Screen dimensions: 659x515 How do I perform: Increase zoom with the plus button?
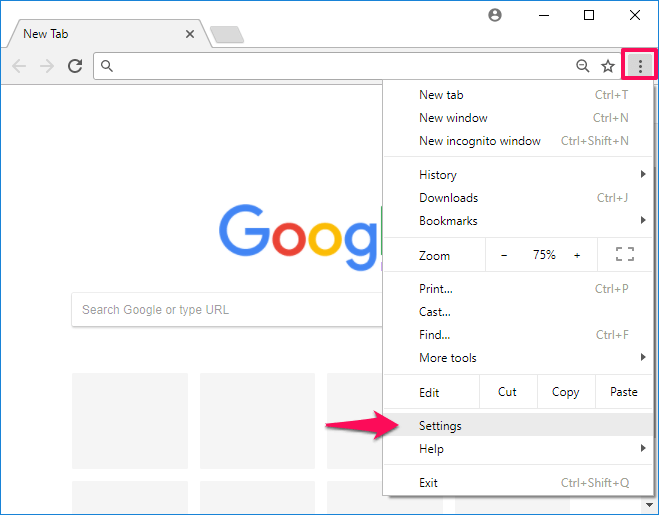577,255
